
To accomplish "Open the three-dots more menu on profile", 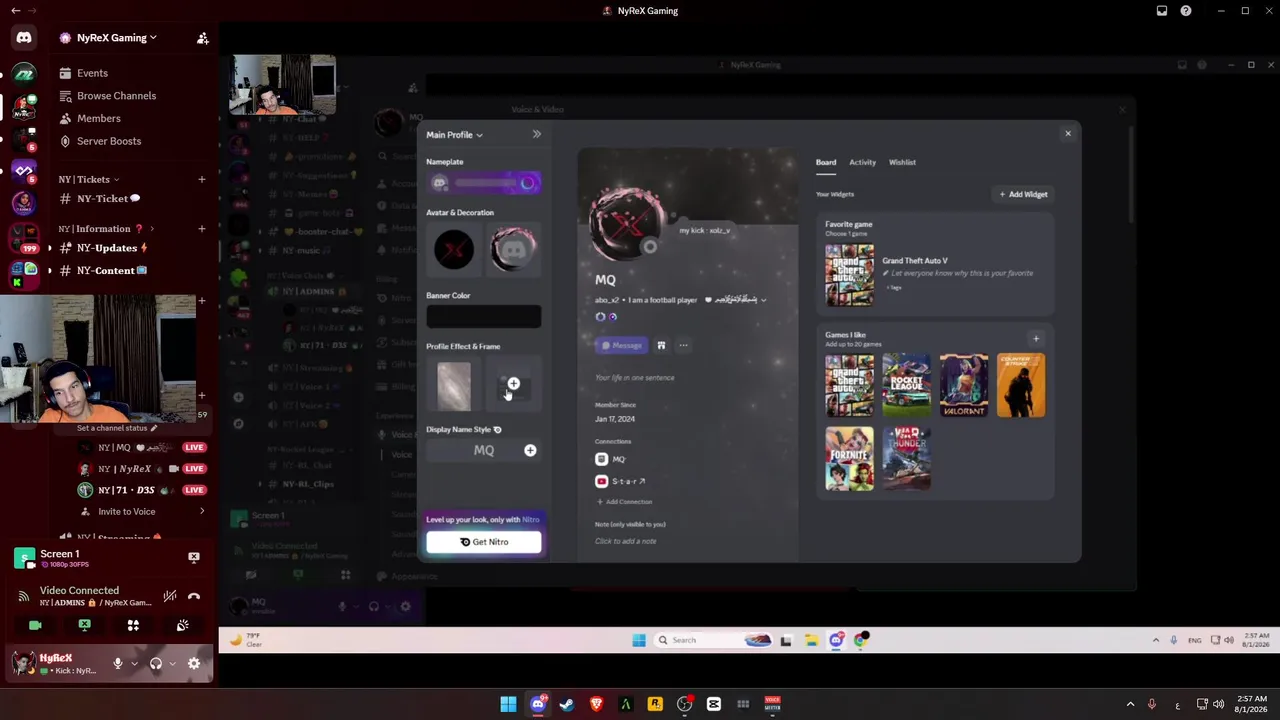I will coord(684,345).
